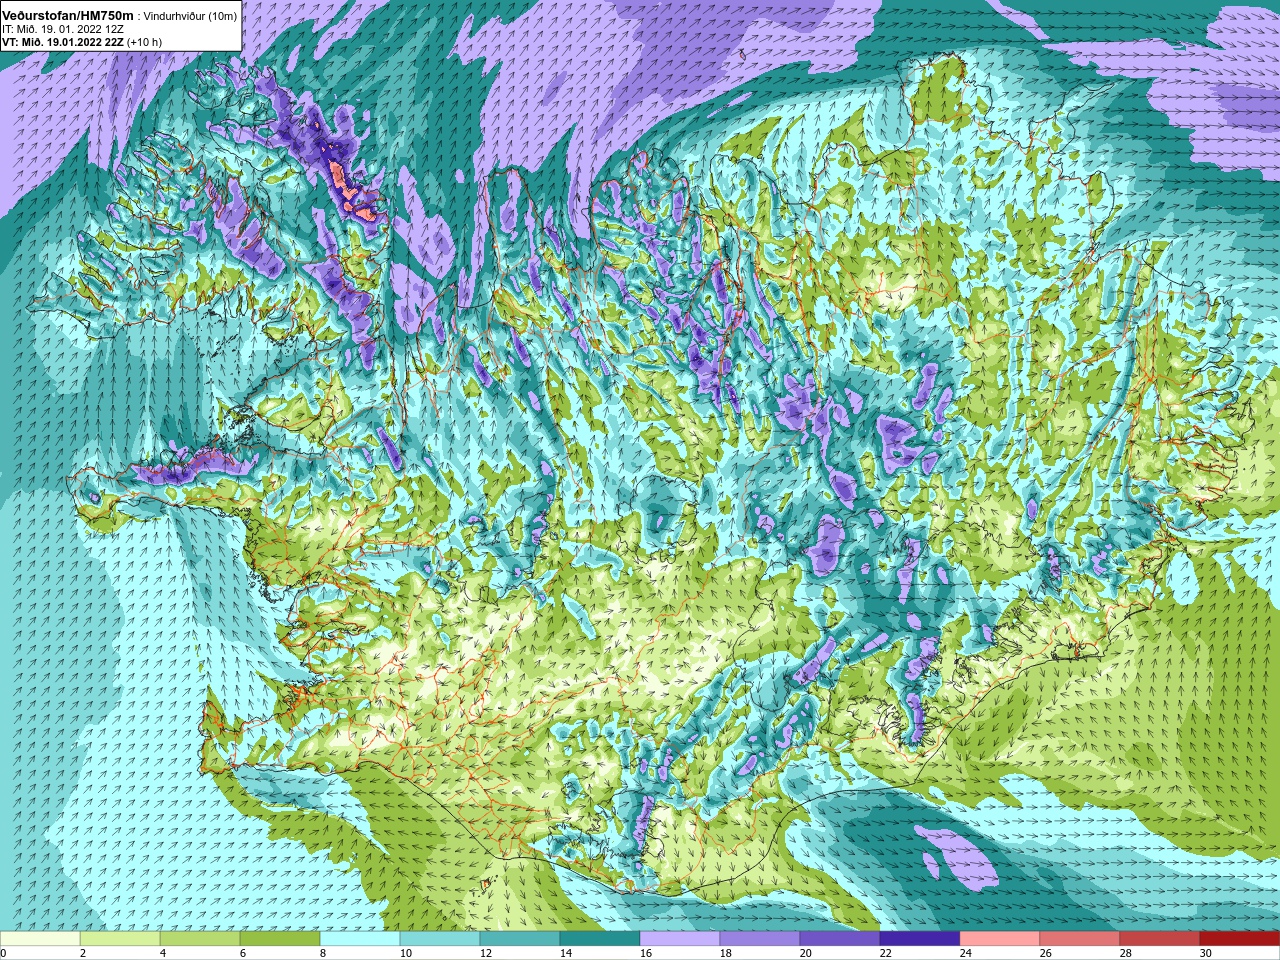This screenshot has height=960, width=1280.
Task: Select the light lavender 16–18 legend swatch
Action: tap(680, 939)
